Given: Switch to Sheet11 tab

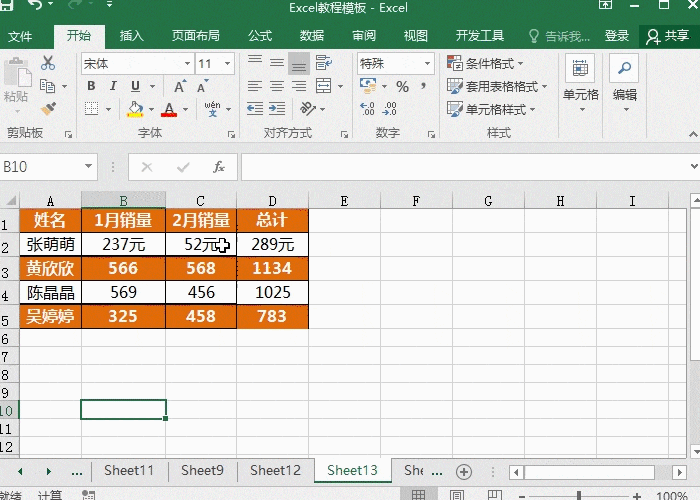Looking at the screenshot, I should coord(129,471).
